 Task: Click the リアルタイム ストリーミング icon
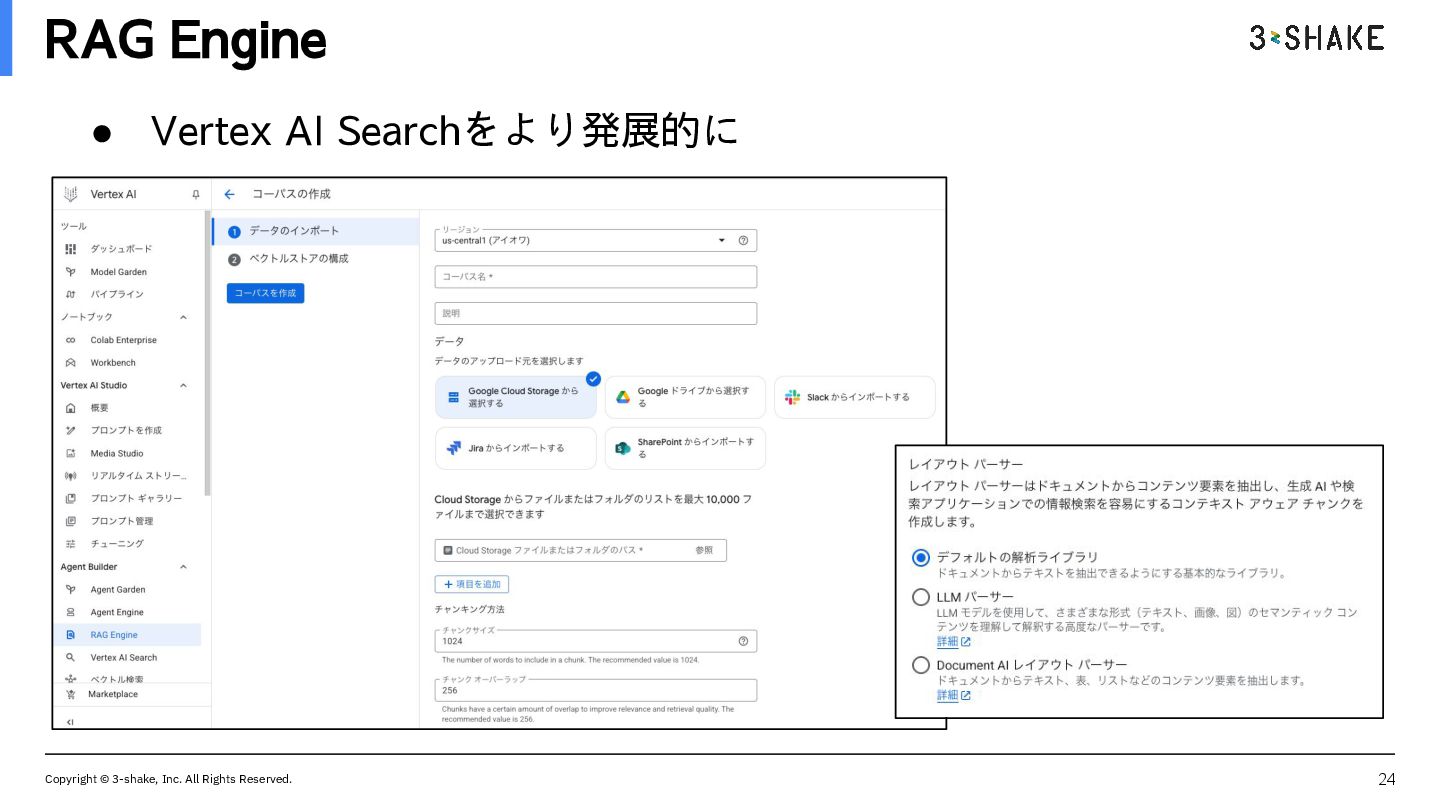point(70,476)
